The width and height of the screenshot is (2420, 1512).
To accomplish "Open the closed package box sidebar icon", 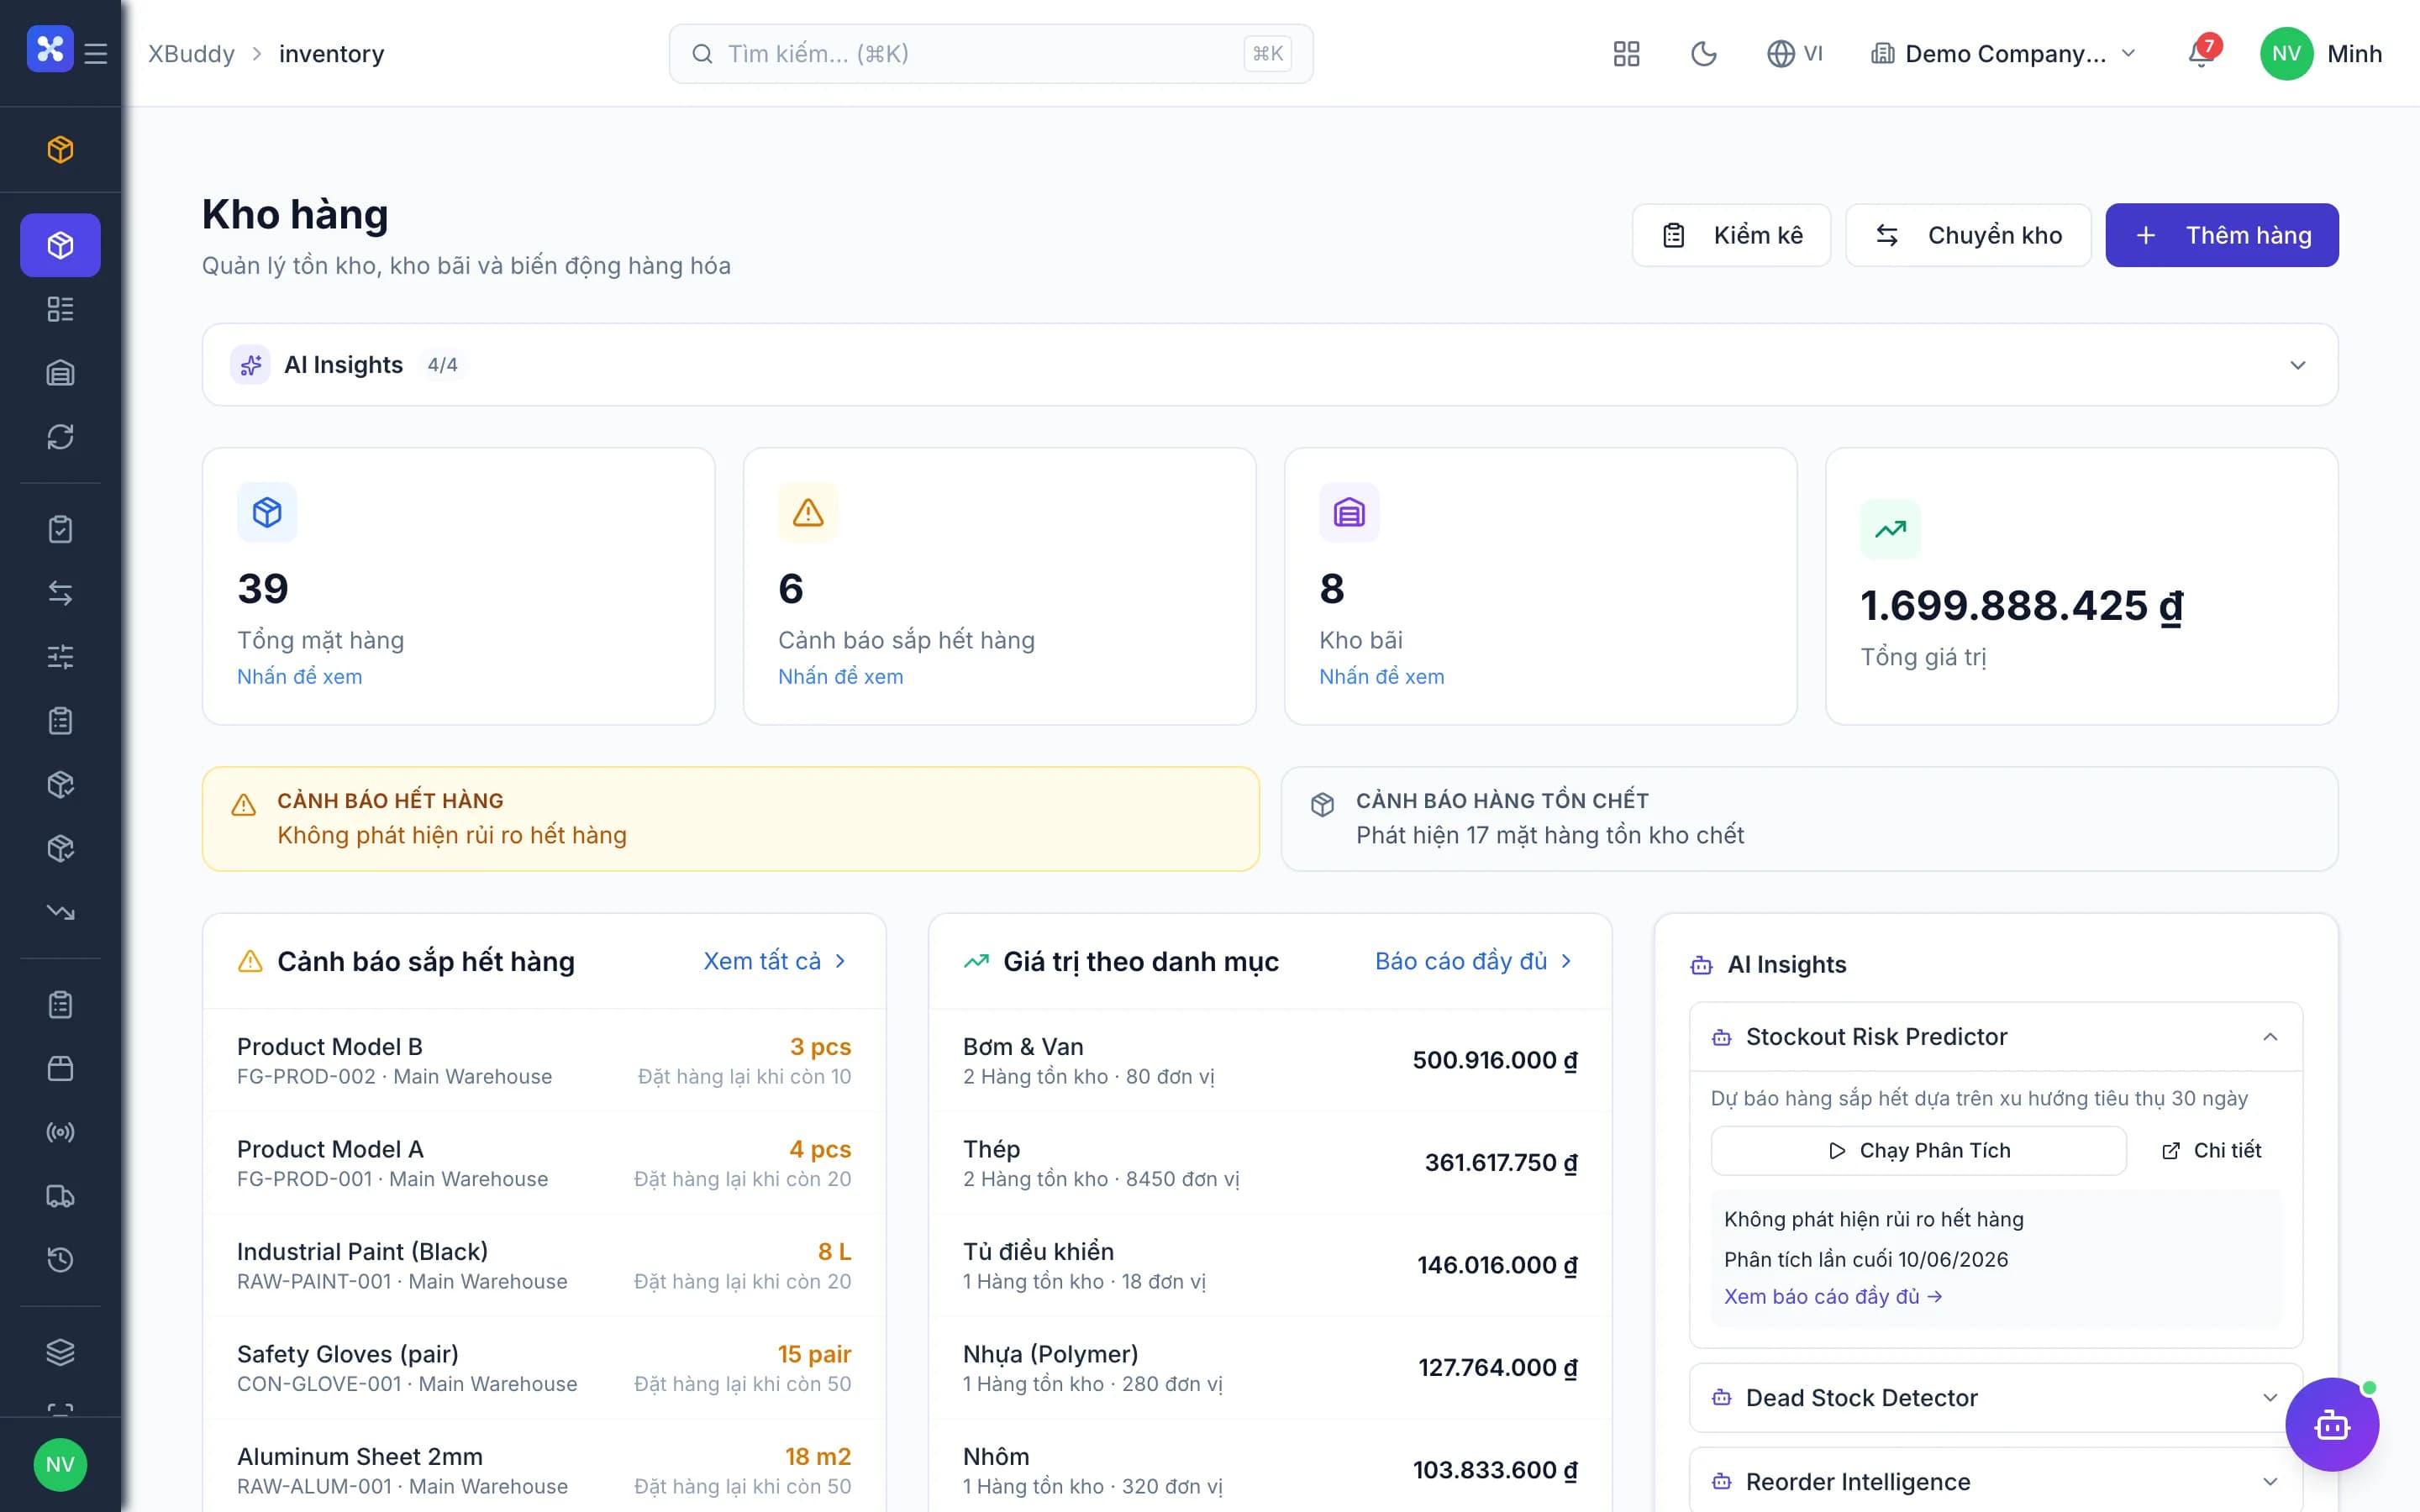I will (60, 1068).
